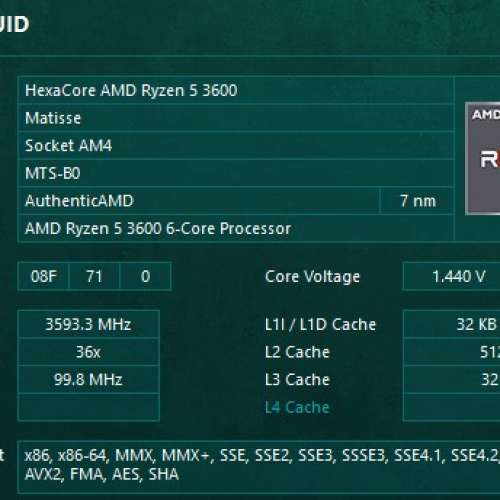
Task: Click the 'L1I / L1D Cache' label
Action: pyautogui.click(x=320, y=324)
